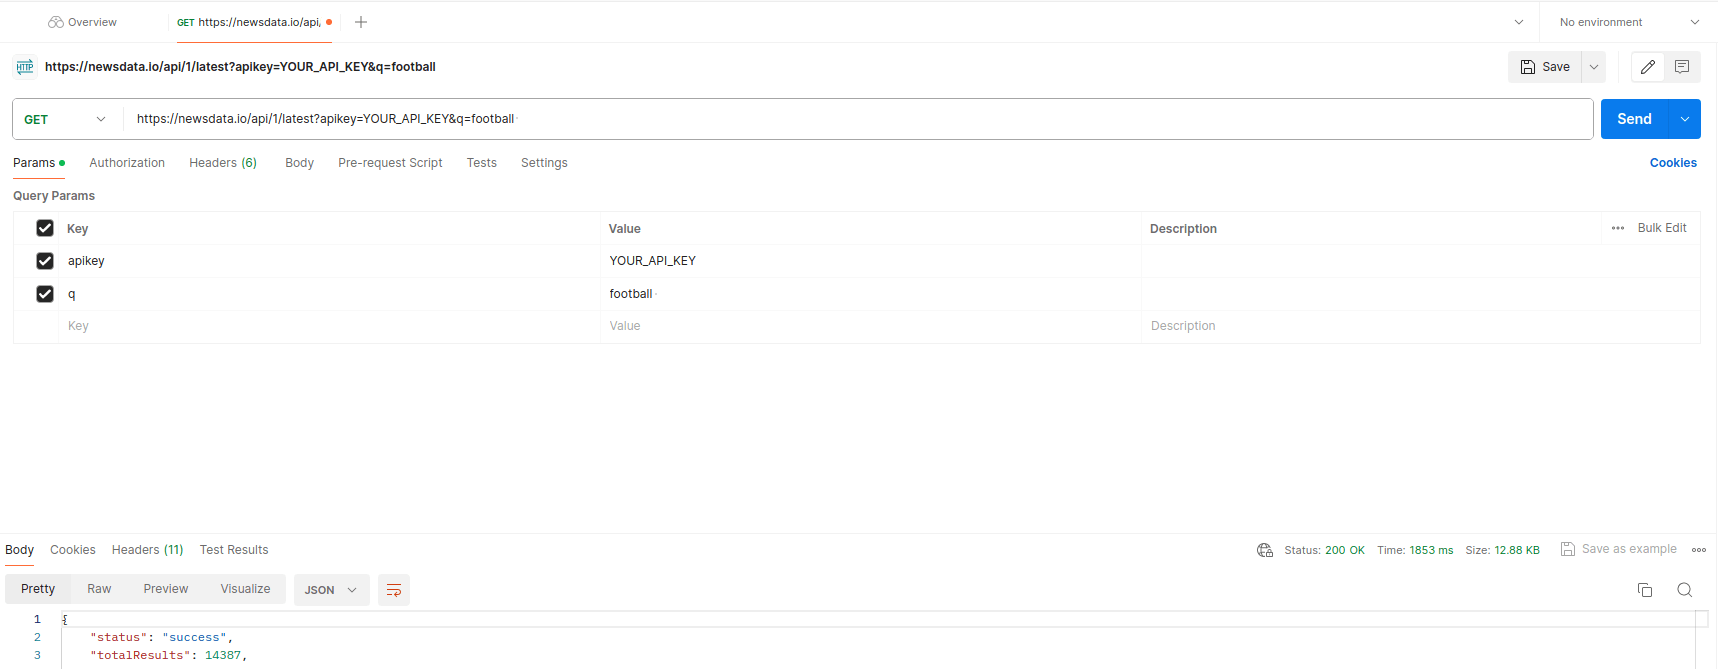The height and width of the screenshot is (669, 1718).
Task: Open the No environment dropdown
Action: click(x=1629, y=22)
